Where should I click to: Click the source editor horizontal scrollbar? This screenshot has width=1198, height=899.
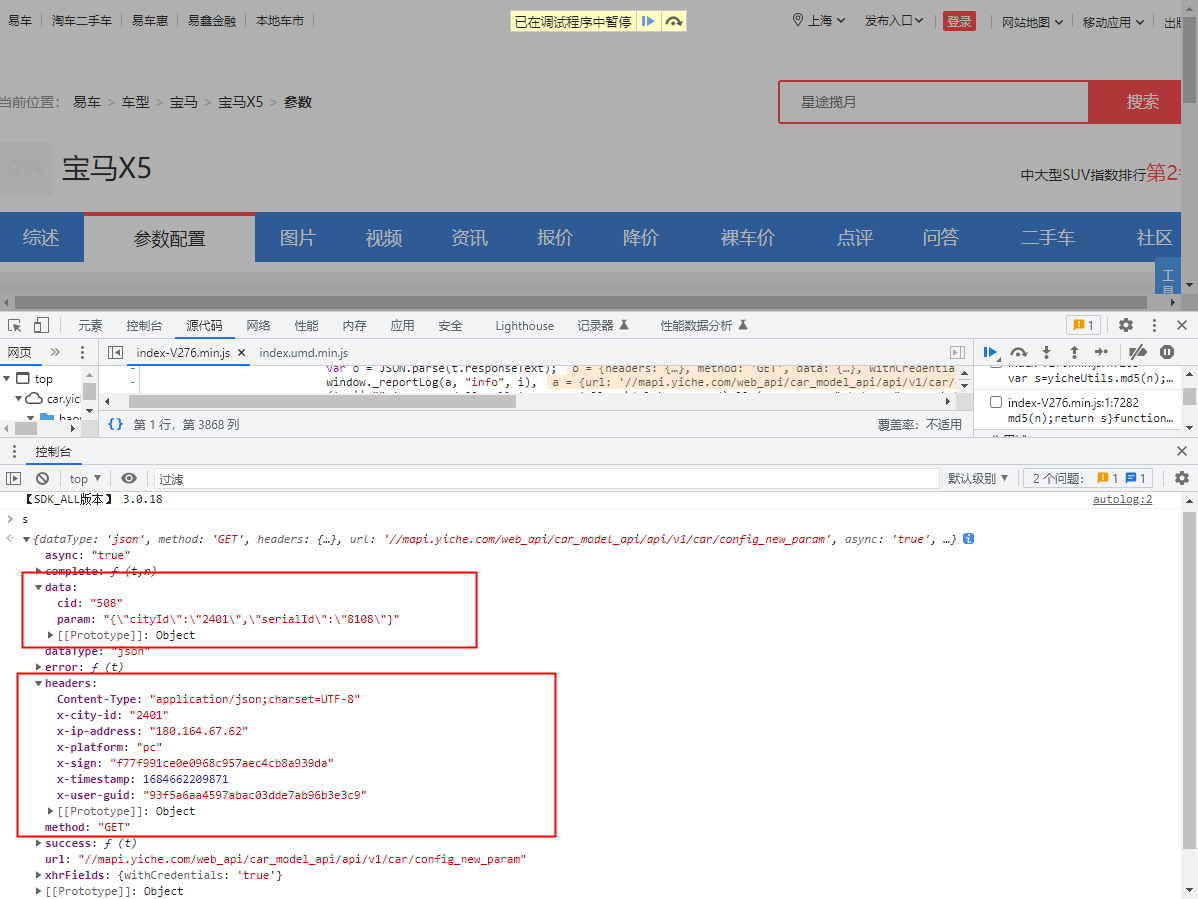coord(322,401)
